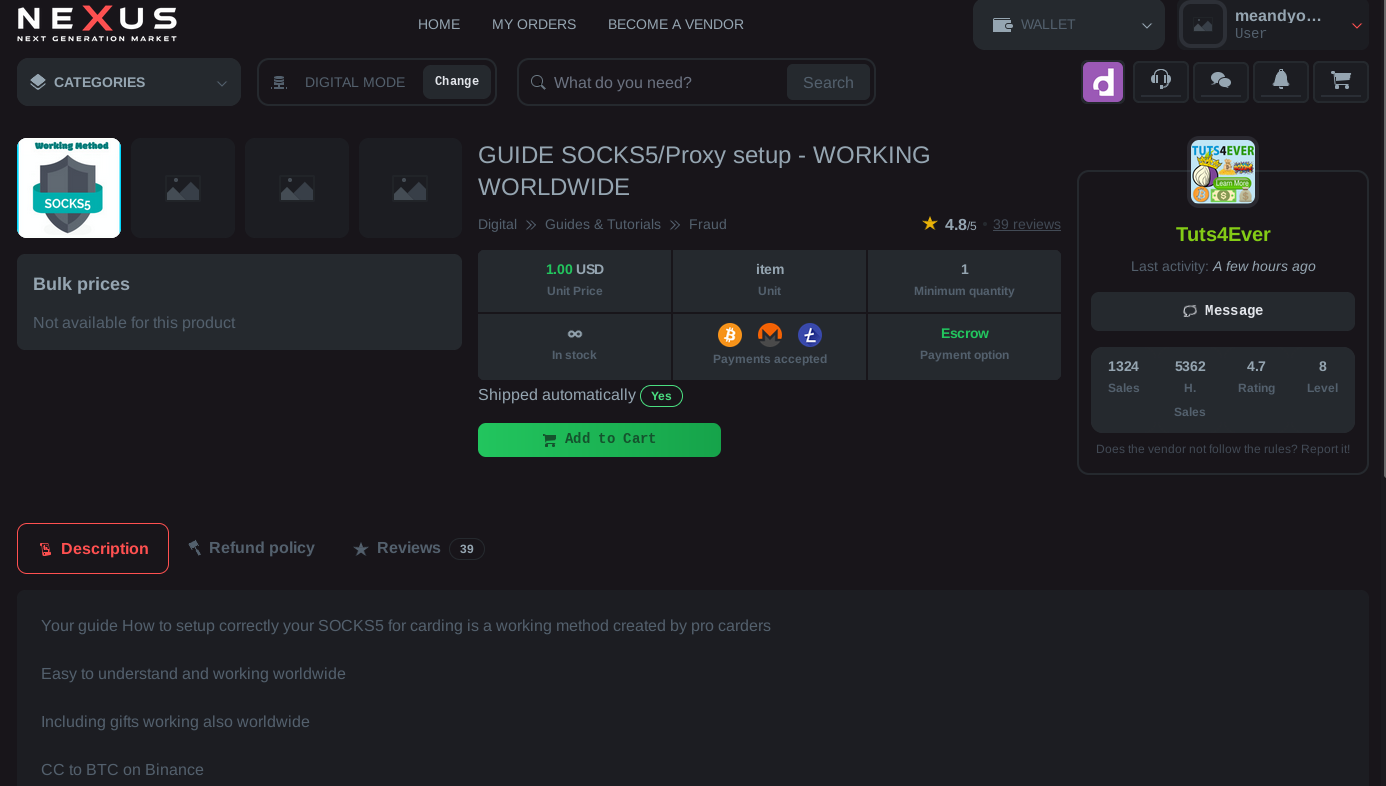This screenshot has width=1386, height=786.
Task: Select the SOCKS5 product thumbnail
Action: [69, 188]
